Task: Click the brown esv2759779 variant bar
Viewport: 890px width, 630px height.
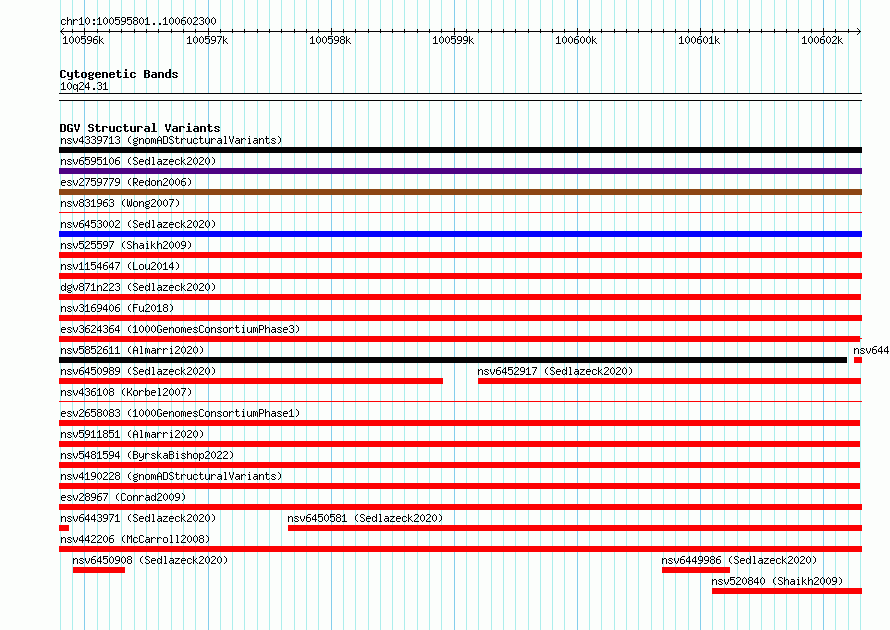Action: pyautogui.click(x=460, y=192)
